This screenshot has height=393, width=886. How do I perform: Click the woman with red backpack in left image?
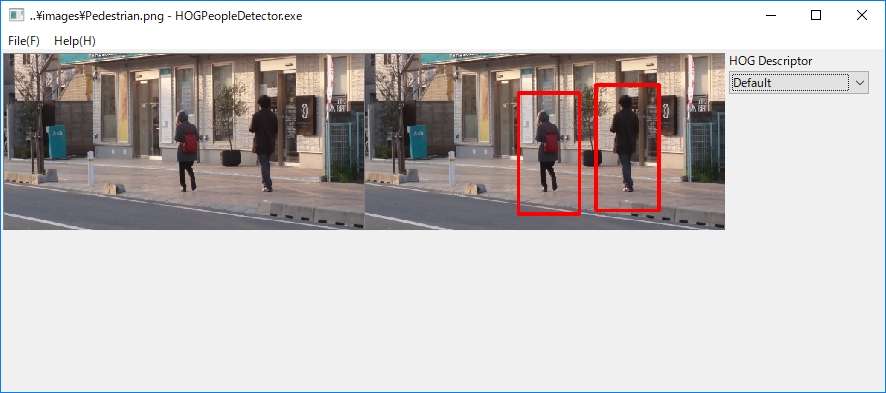click(x=186, y=151)
